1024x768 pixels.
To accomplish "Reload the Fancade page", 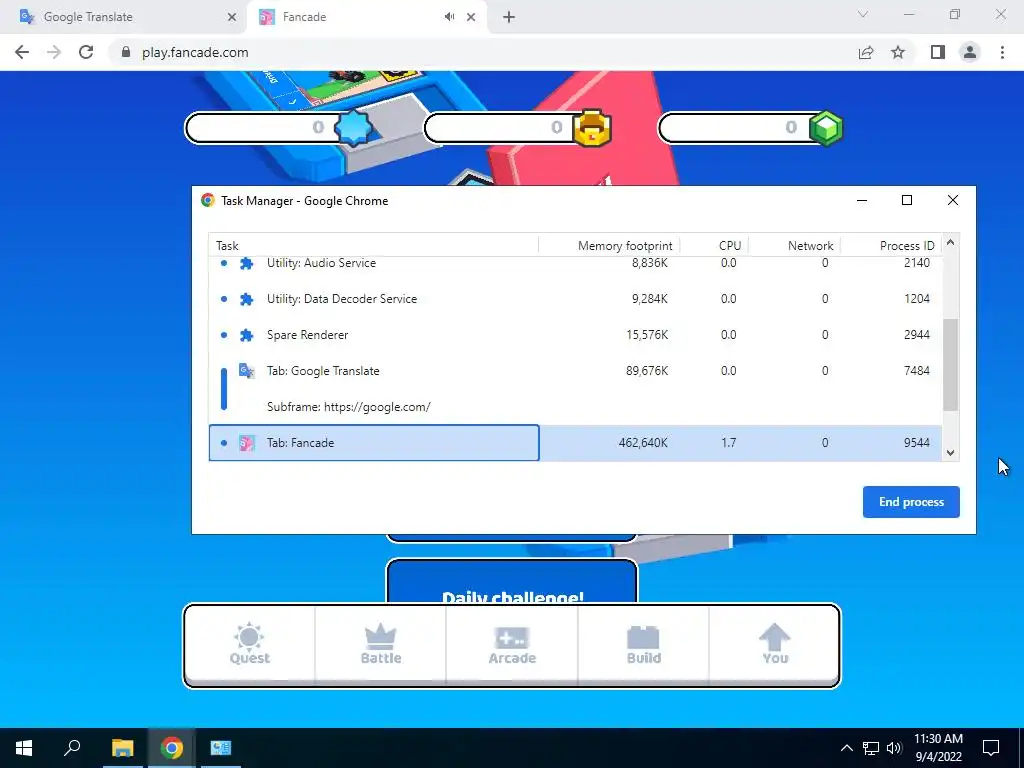I will 86,52.
